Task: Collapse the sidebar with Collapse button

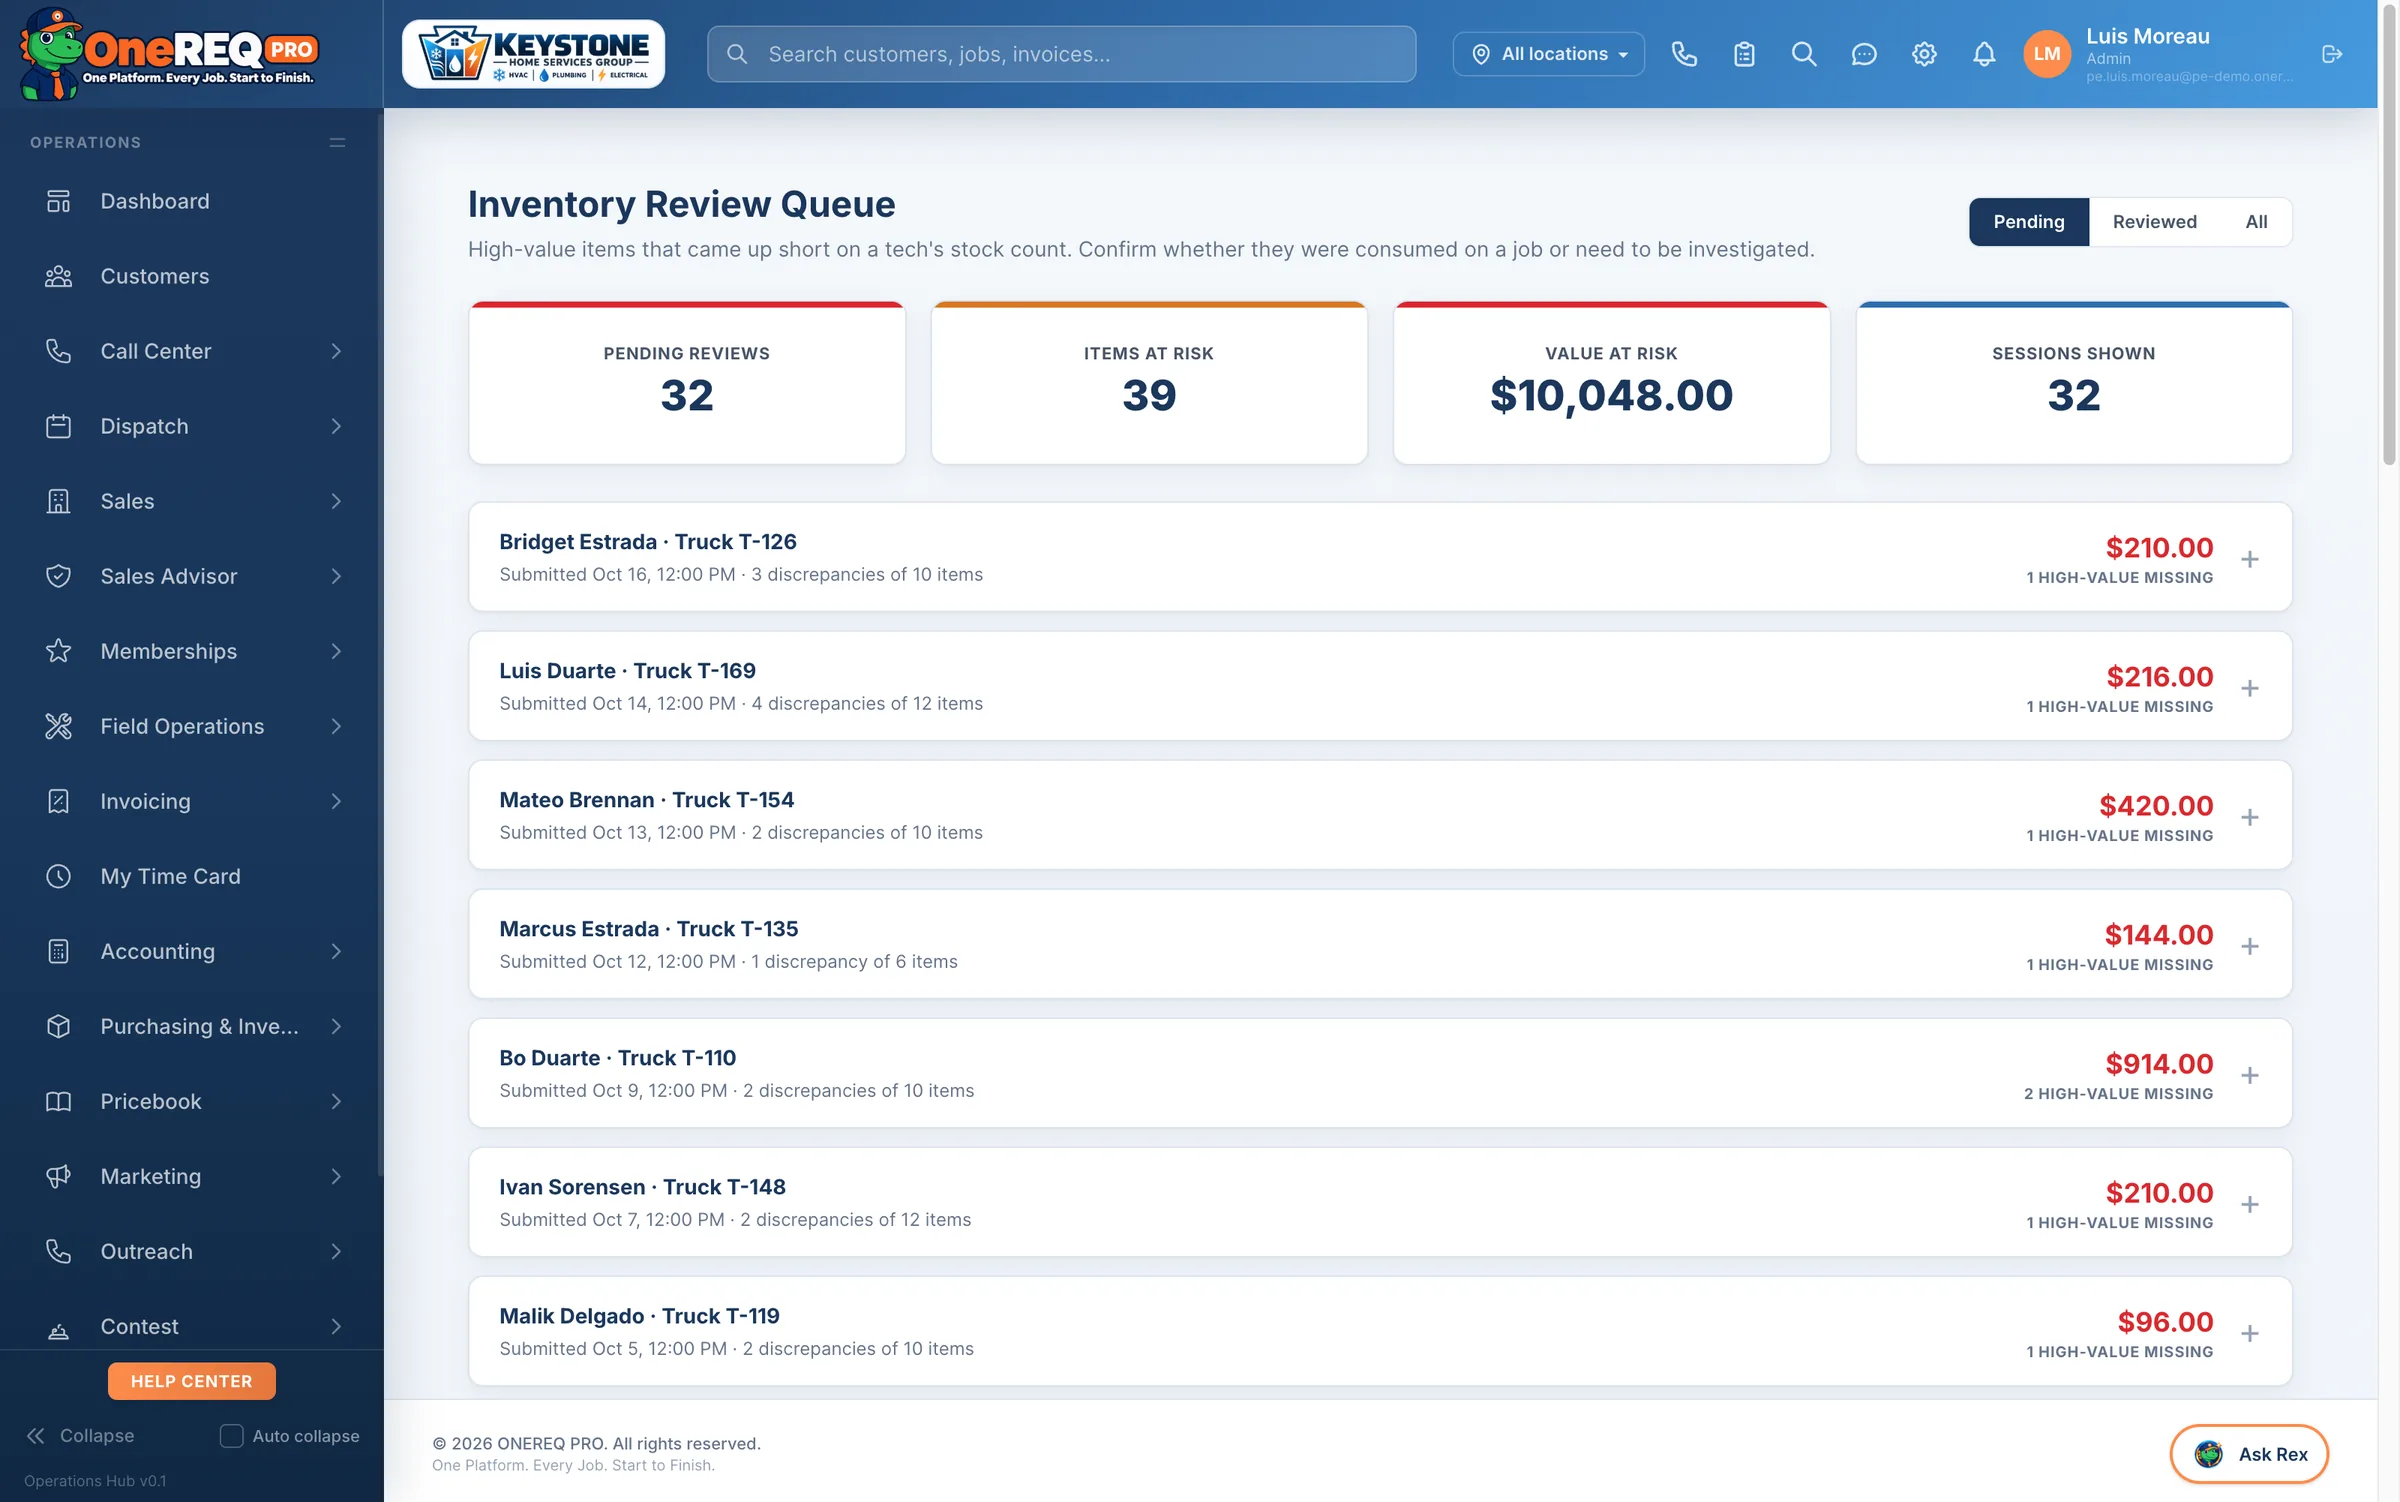Action: (x=80, y=1436)
